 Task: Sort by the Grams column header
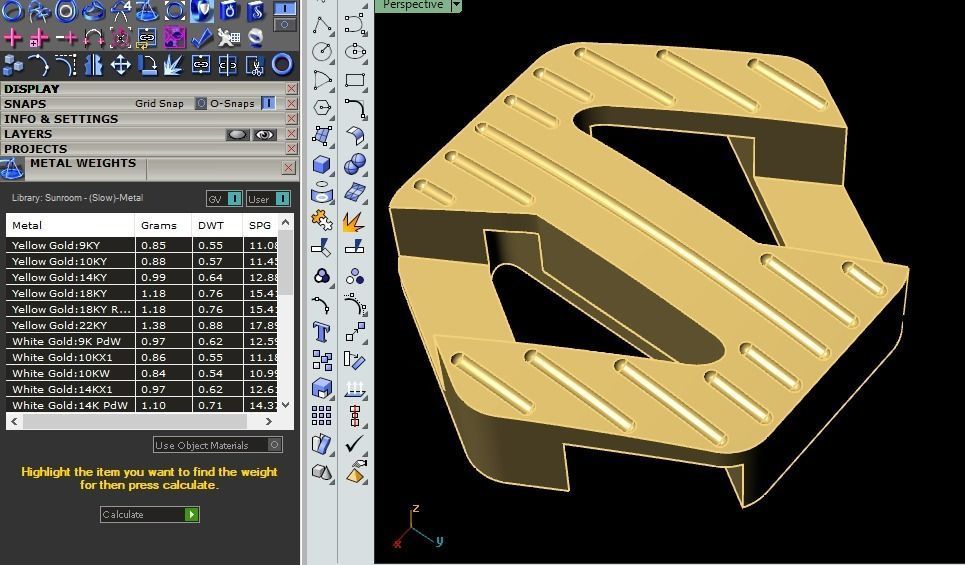coord(163,225)
